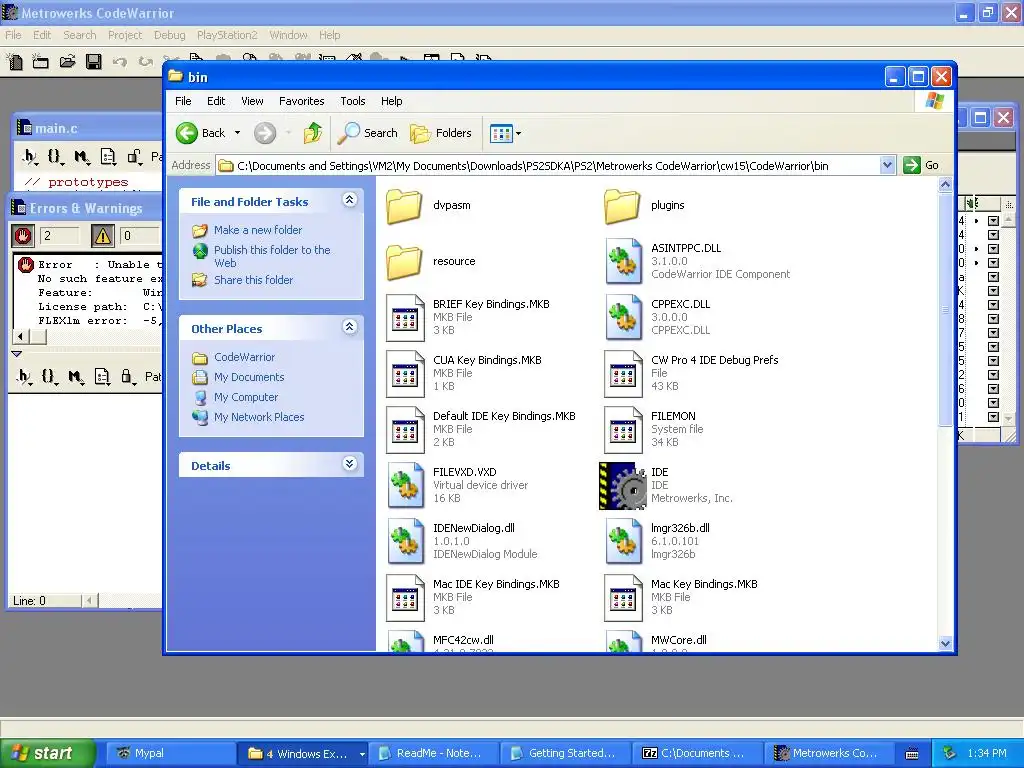Select the ASINTPPC.DLL file icon
The image size is (1024, 768).
622,261
